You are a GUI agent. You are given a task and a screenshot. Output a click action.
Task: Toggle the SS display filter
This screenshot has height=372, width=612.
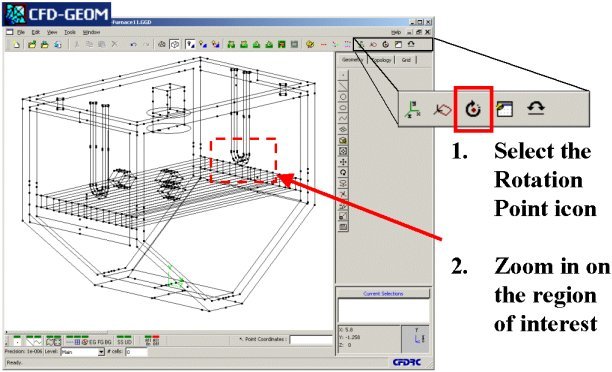pos(120,342)
